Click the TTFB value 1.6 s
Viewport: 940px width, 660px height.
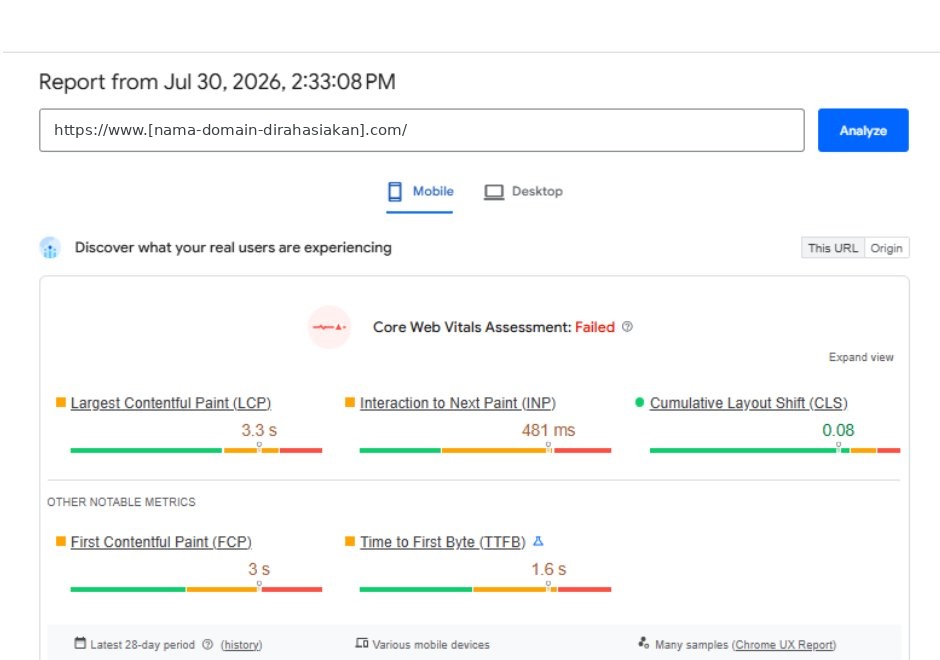point(549,569)
